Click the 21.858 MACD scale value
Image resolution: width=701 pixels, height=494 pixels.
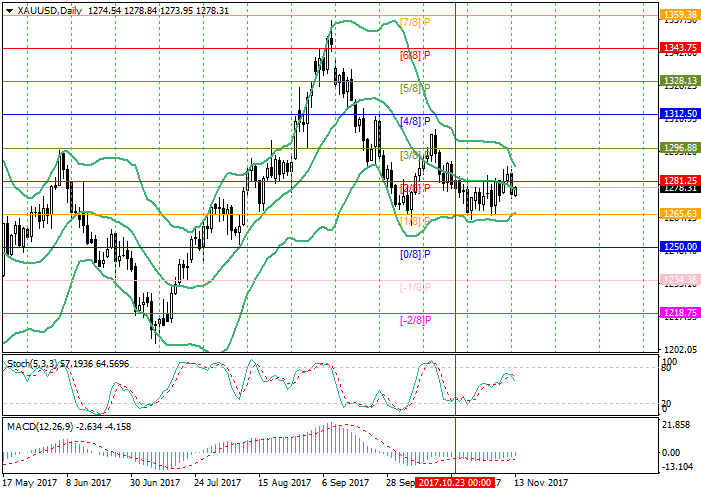tap(676, 424)
